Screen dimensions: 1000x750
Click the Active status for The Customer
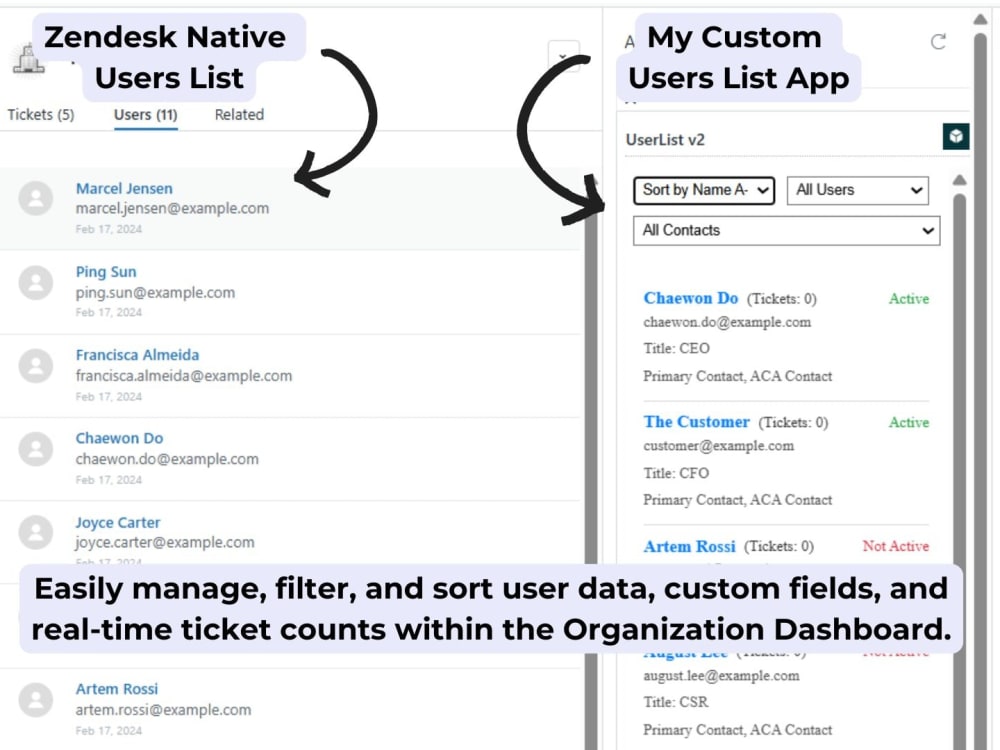[x=909, y=422]
